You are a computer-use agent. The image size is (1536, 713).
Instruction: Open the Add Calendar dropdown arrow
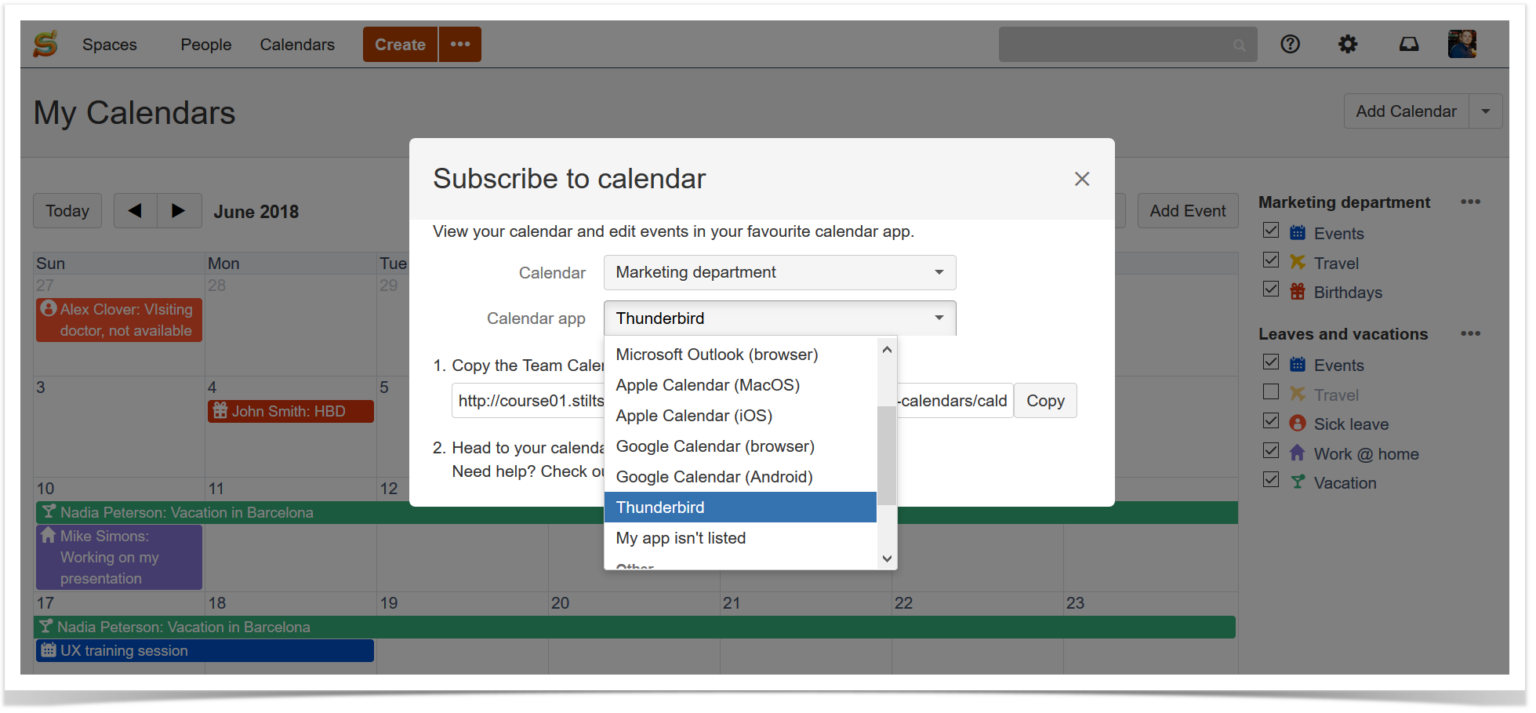coord(1486,111)
